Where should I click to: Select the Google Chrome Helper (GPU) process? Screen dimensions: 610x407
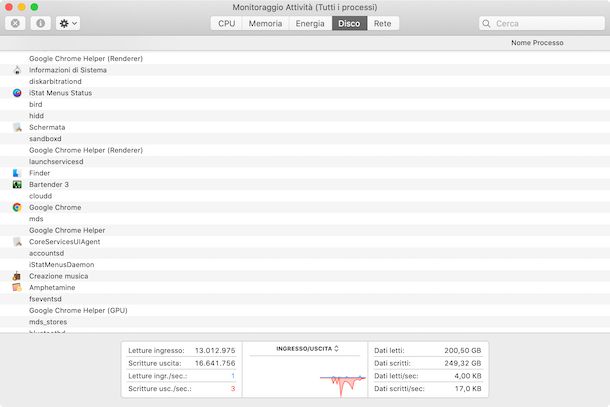[78, 310]
